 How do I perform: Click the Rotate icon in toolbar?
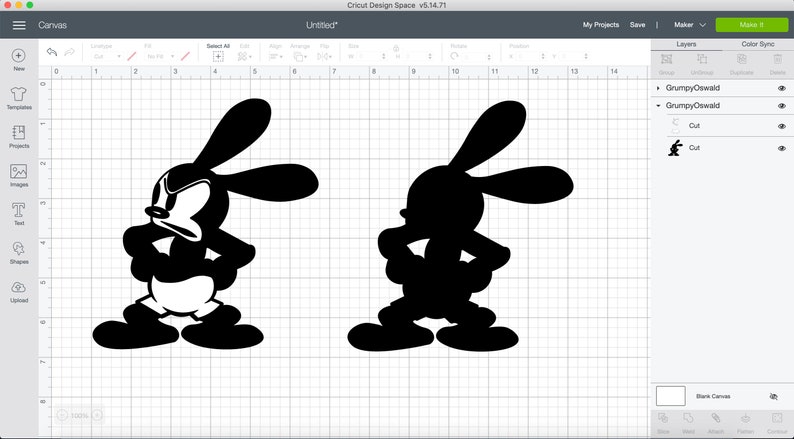(x=454, y=56)
